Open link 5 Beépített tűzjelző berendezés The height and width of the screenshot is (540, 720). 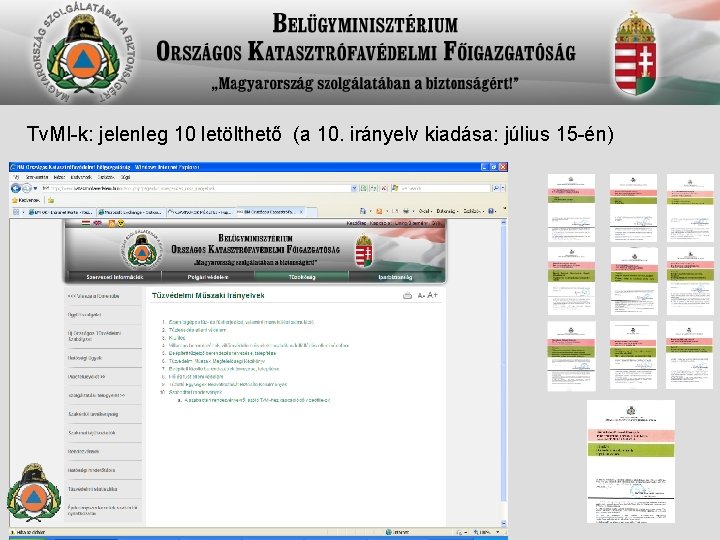pos(222,353)
